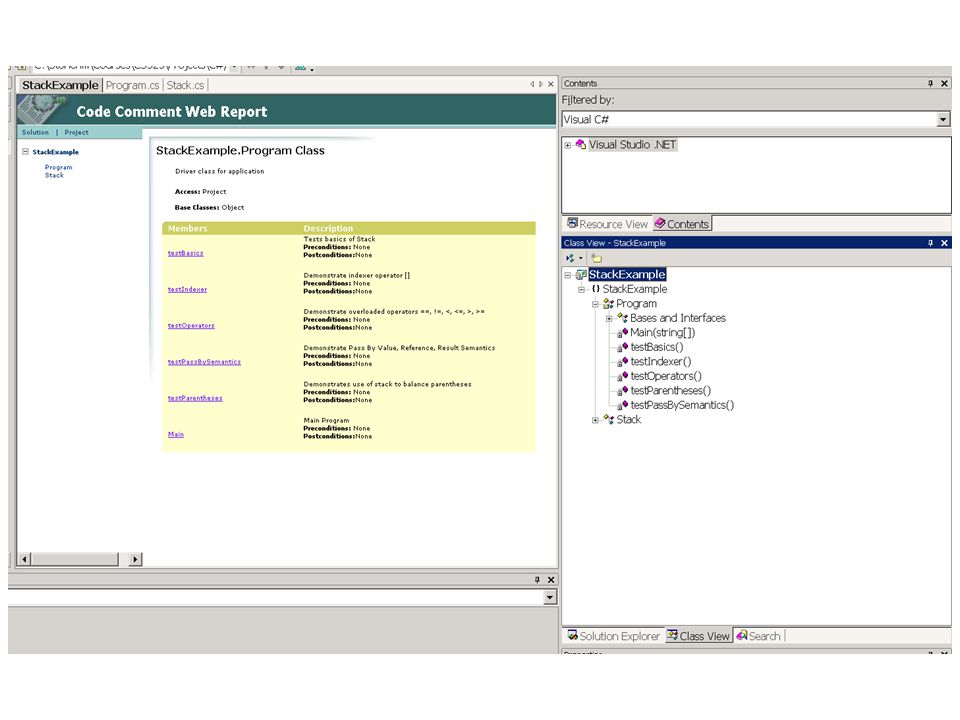Viewport: 960px width, 720px height.
Task: Close the StackExample document with tab-strip X
Action: [x=550, y=84]
